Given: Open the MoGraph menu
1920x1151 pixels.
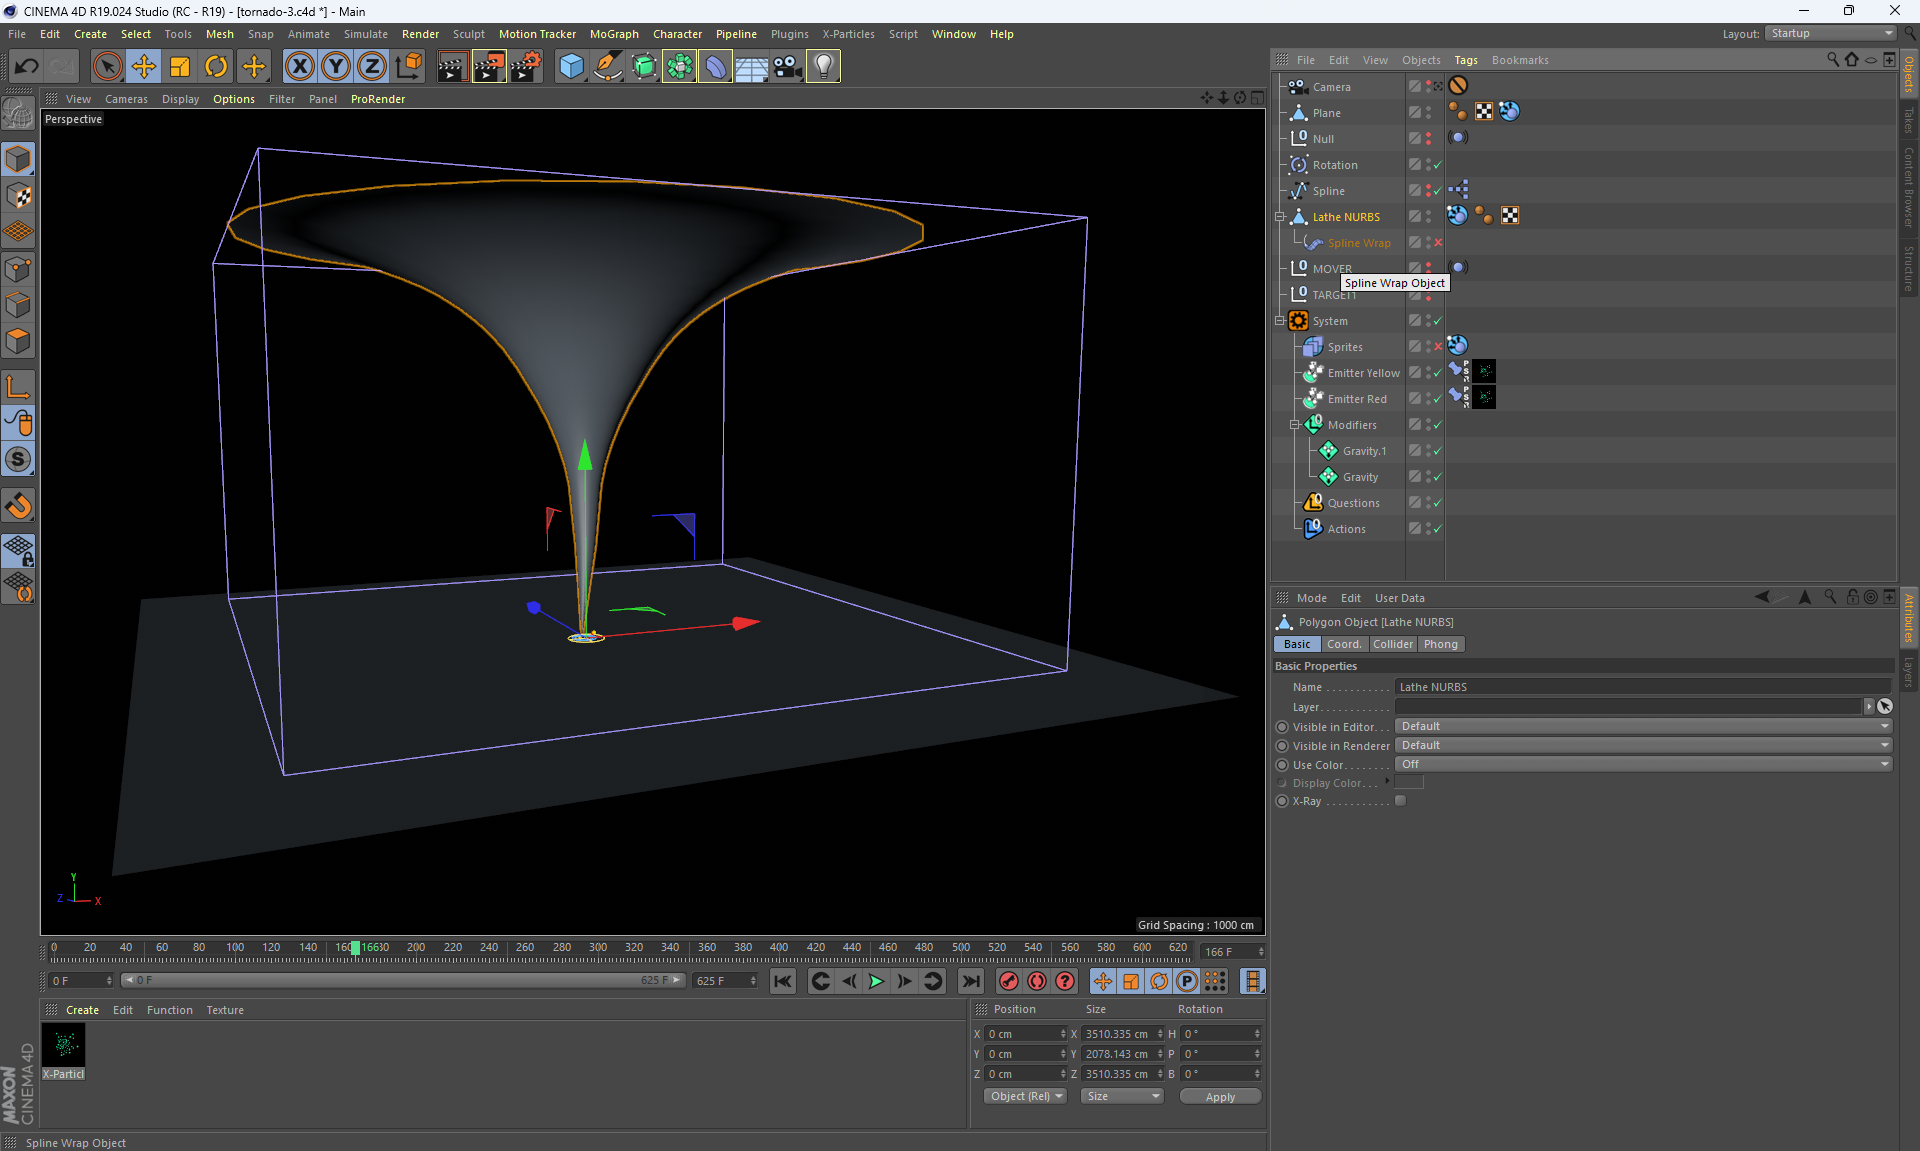Looking at the screenshot, I should (x=613, y=34).
